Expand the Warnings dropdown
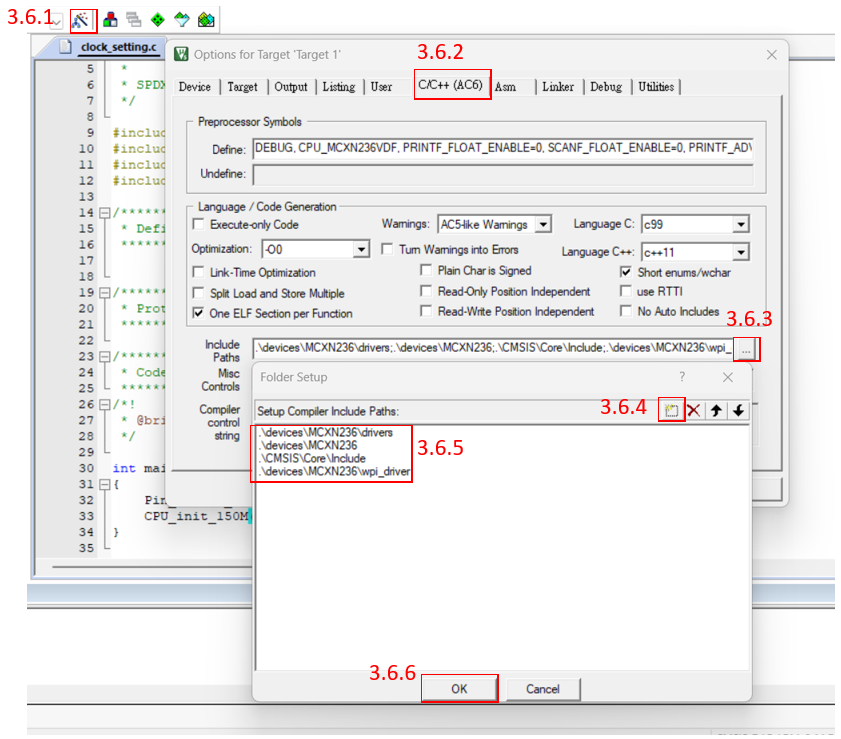 point(543,225)
